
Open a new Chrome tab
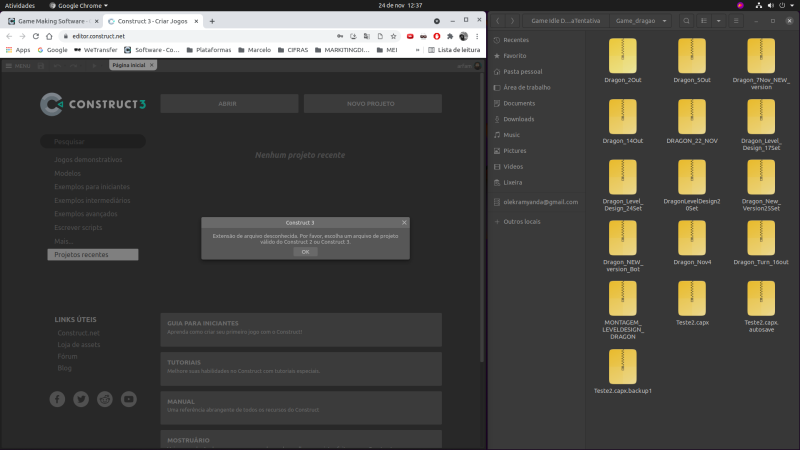pyautogui.click(x=212, y=21)
